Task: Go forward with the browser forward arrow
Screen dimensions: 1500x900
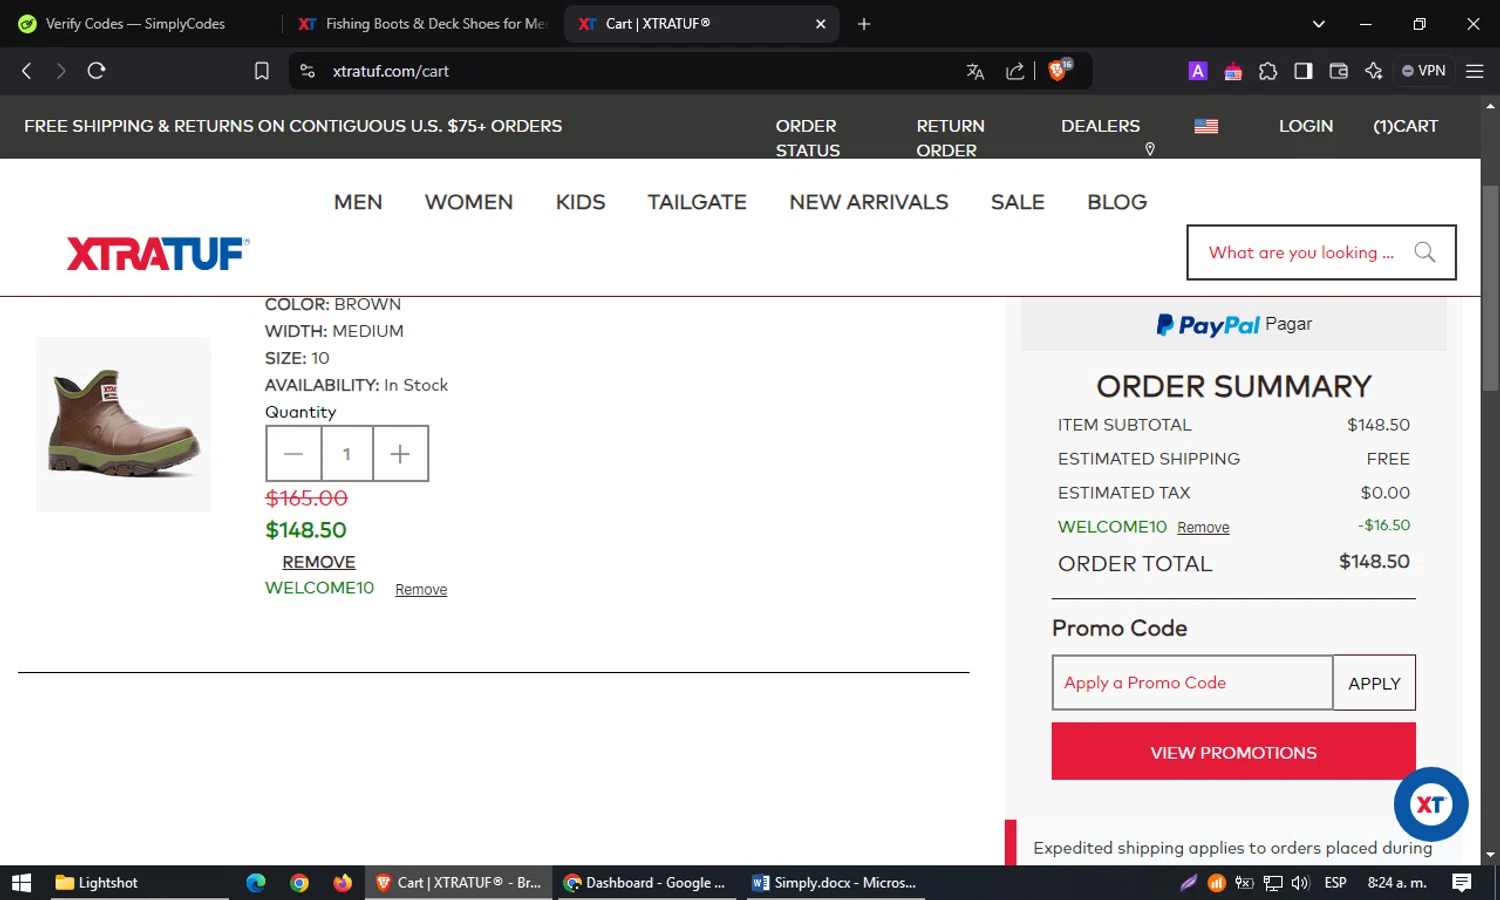Action: (61, 71)
